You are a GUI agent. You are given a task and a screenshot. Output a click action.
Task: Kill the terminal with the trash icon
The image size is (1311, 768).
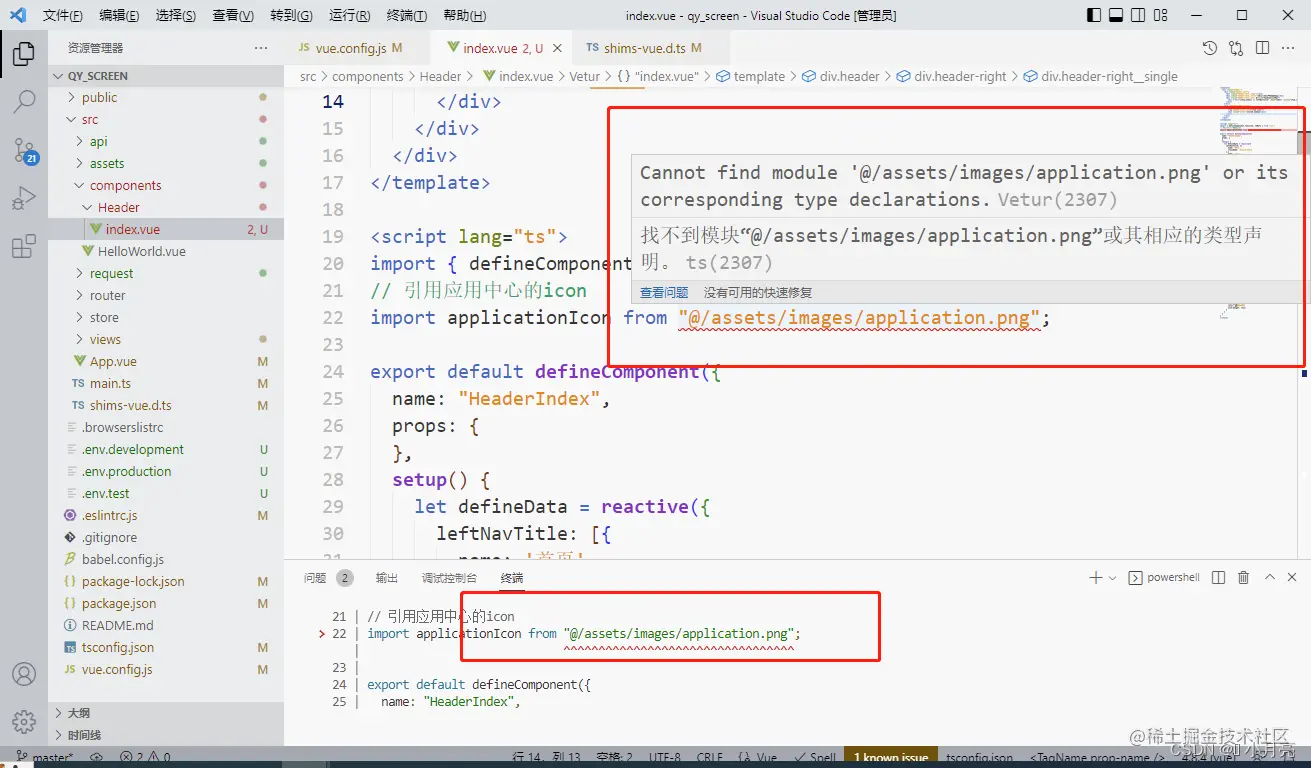[1244, 577]
